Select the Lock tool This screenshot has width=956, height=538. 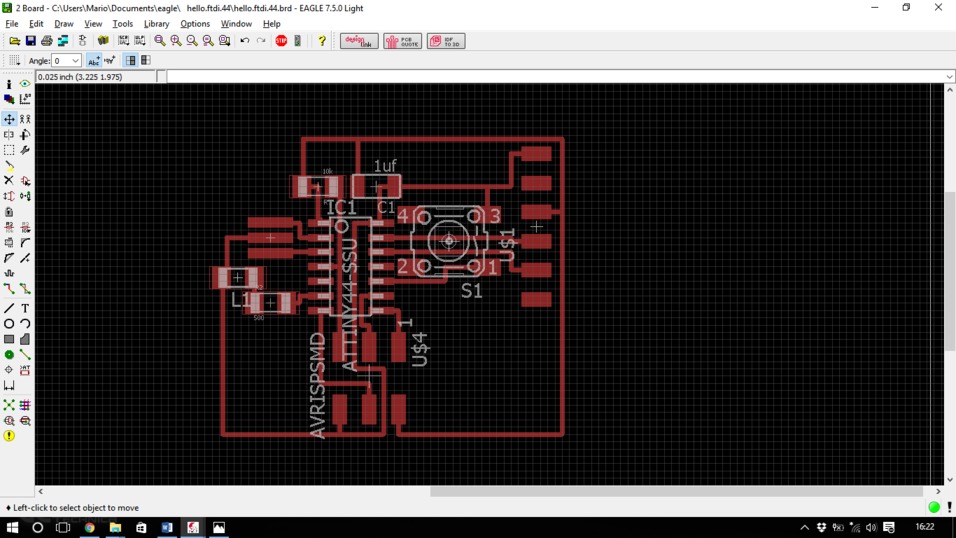tap(9, 212)
